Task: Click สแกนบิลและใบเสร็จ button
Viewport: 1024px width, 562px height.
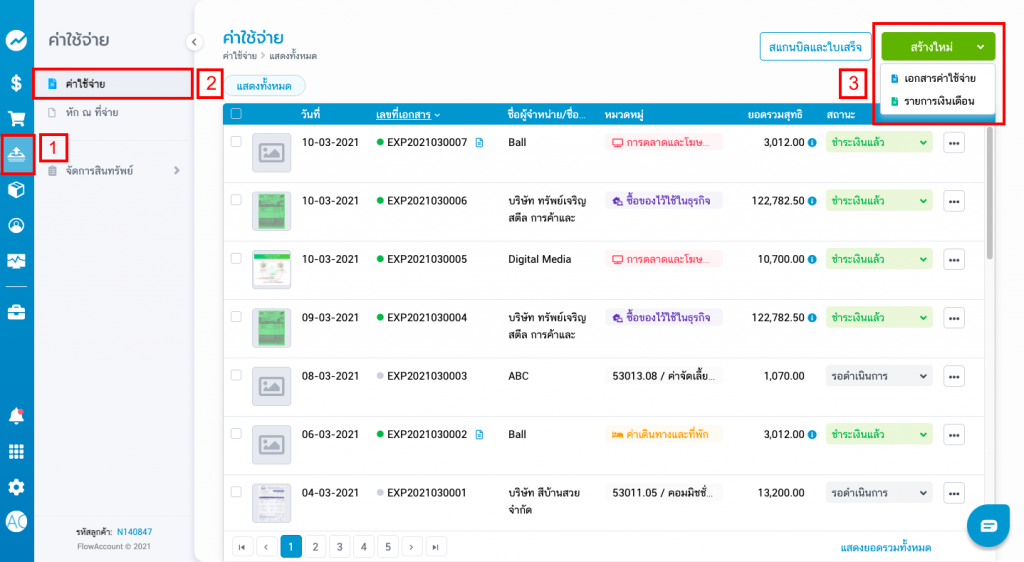Action: (814, 46)
